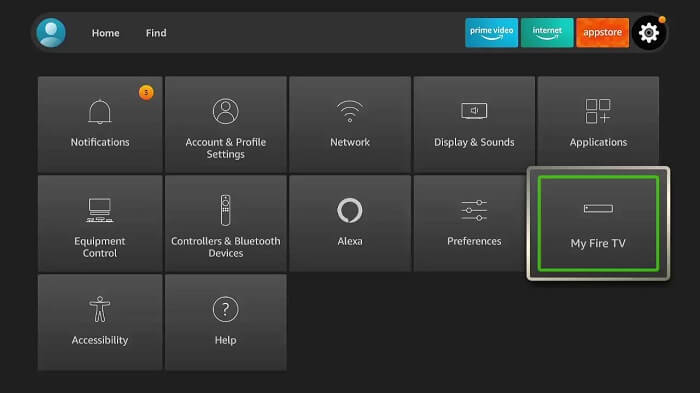Open the Notifications tile
This screenshot has height=393, width=700.
coord(100,124)
